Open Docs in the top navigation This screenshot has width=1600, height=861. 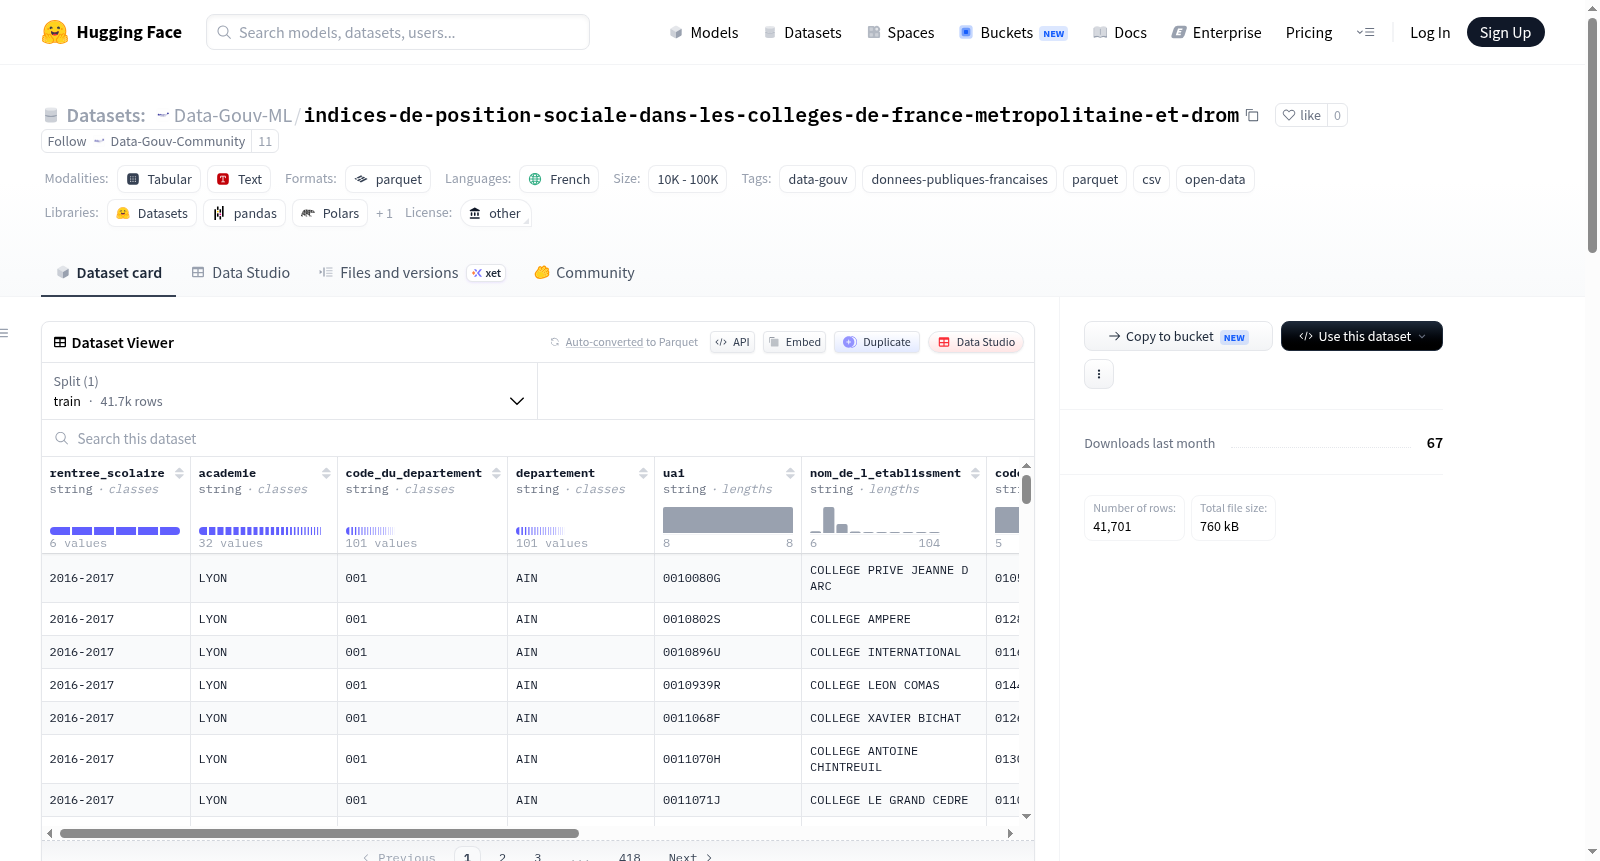[x=1120, y=32]
